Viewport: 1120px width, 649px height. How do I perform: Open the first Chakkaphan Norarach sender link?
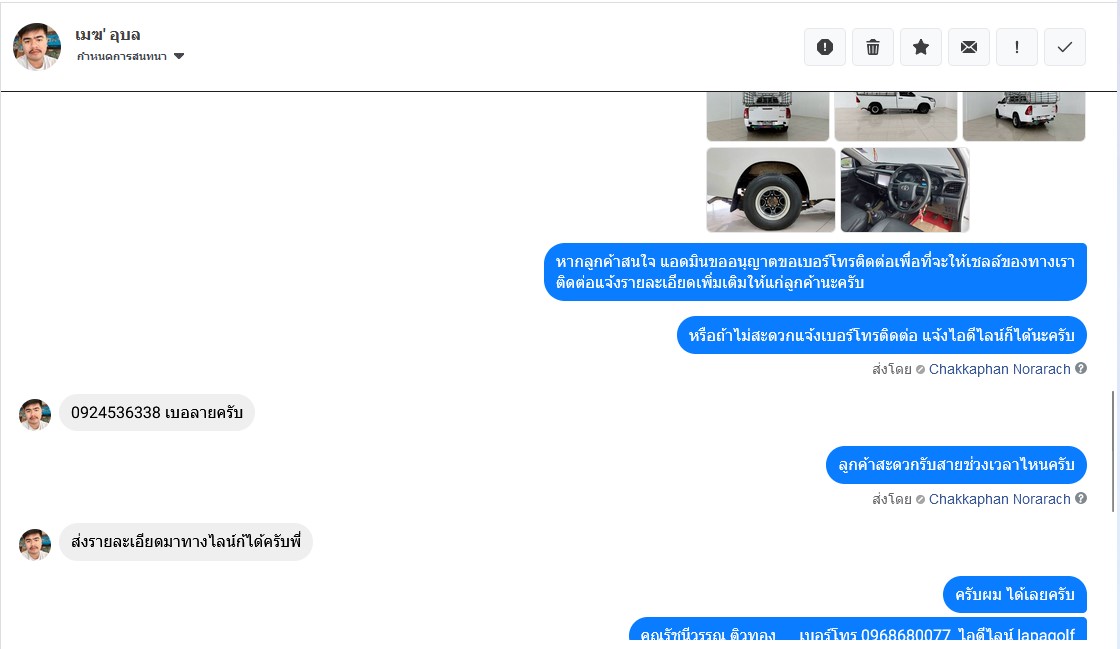(999, 369)
